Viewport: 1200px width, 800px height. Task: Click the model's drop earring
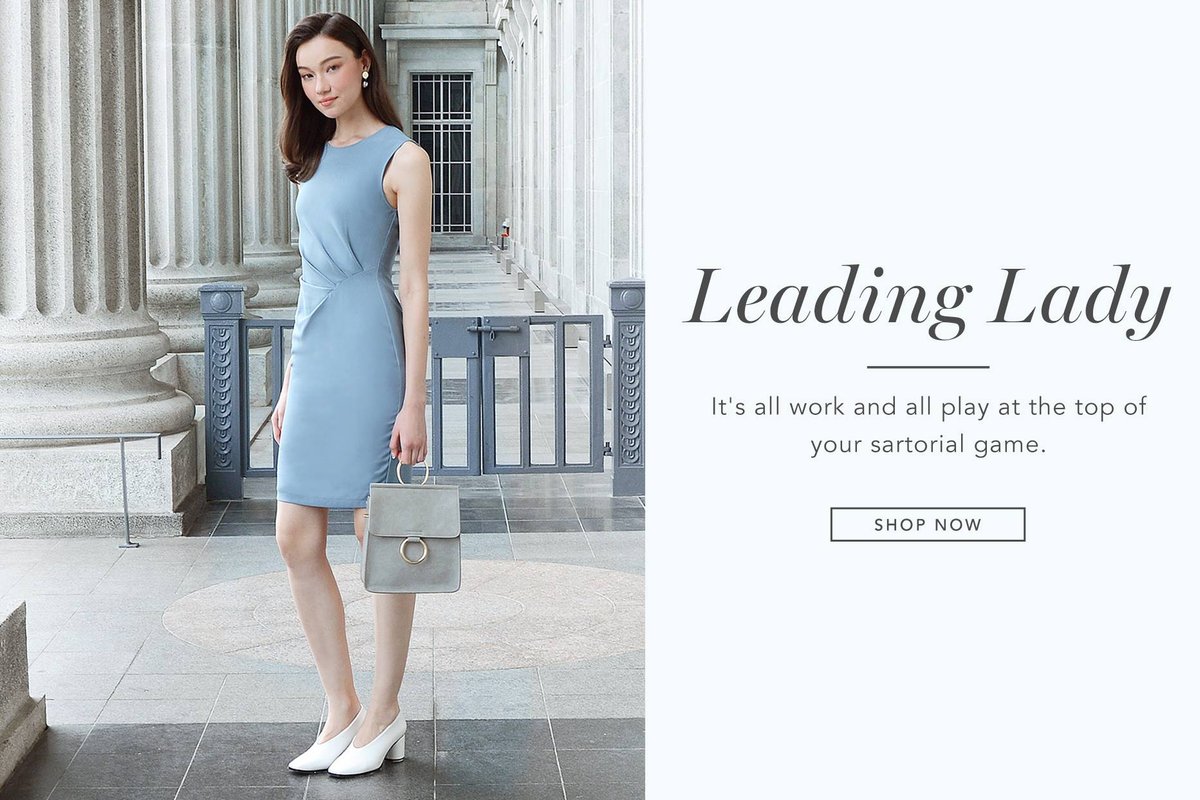coord(365,77)
